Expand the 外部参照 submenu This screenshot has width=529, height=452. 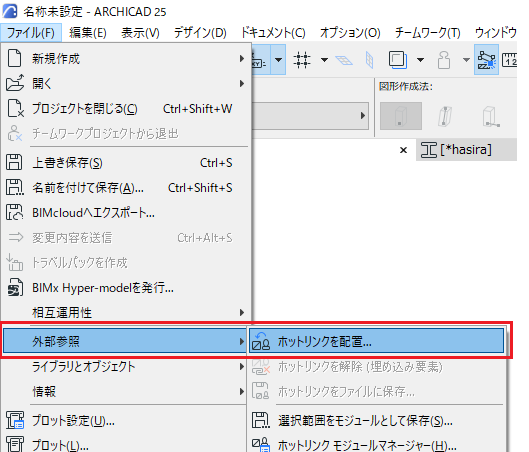(242, 341)
